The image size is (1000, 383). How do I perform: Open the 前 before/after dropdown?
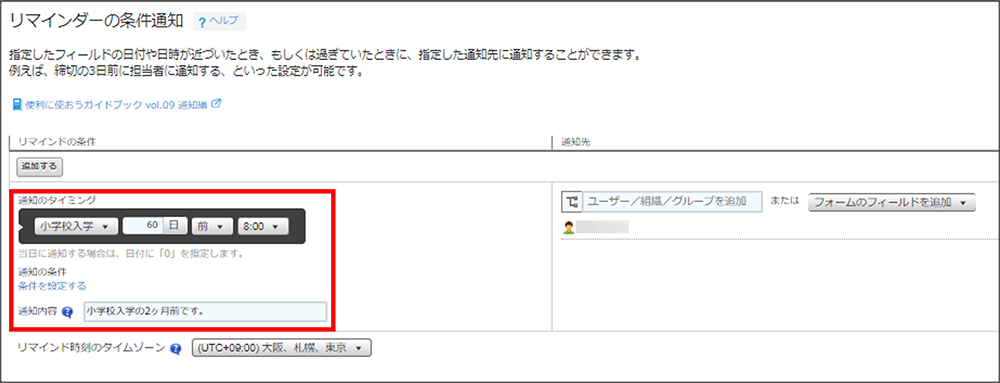click(x=212, y=226)
